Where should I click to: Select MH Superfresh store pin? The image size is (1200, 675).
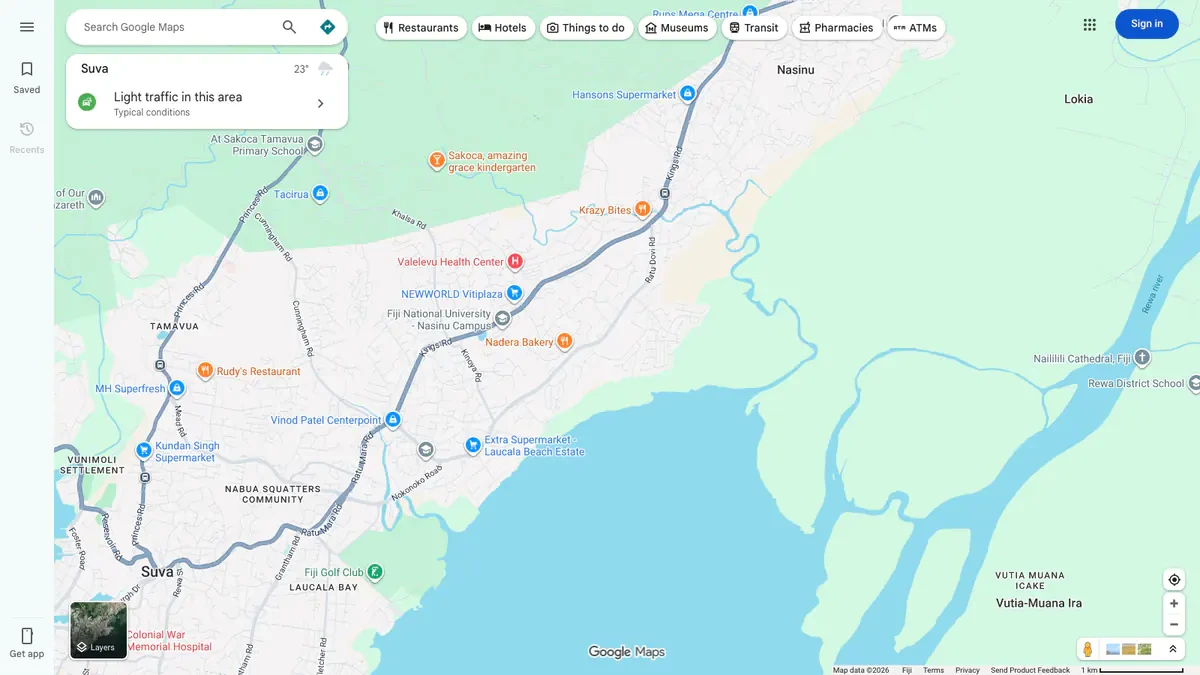click(177, 388)
